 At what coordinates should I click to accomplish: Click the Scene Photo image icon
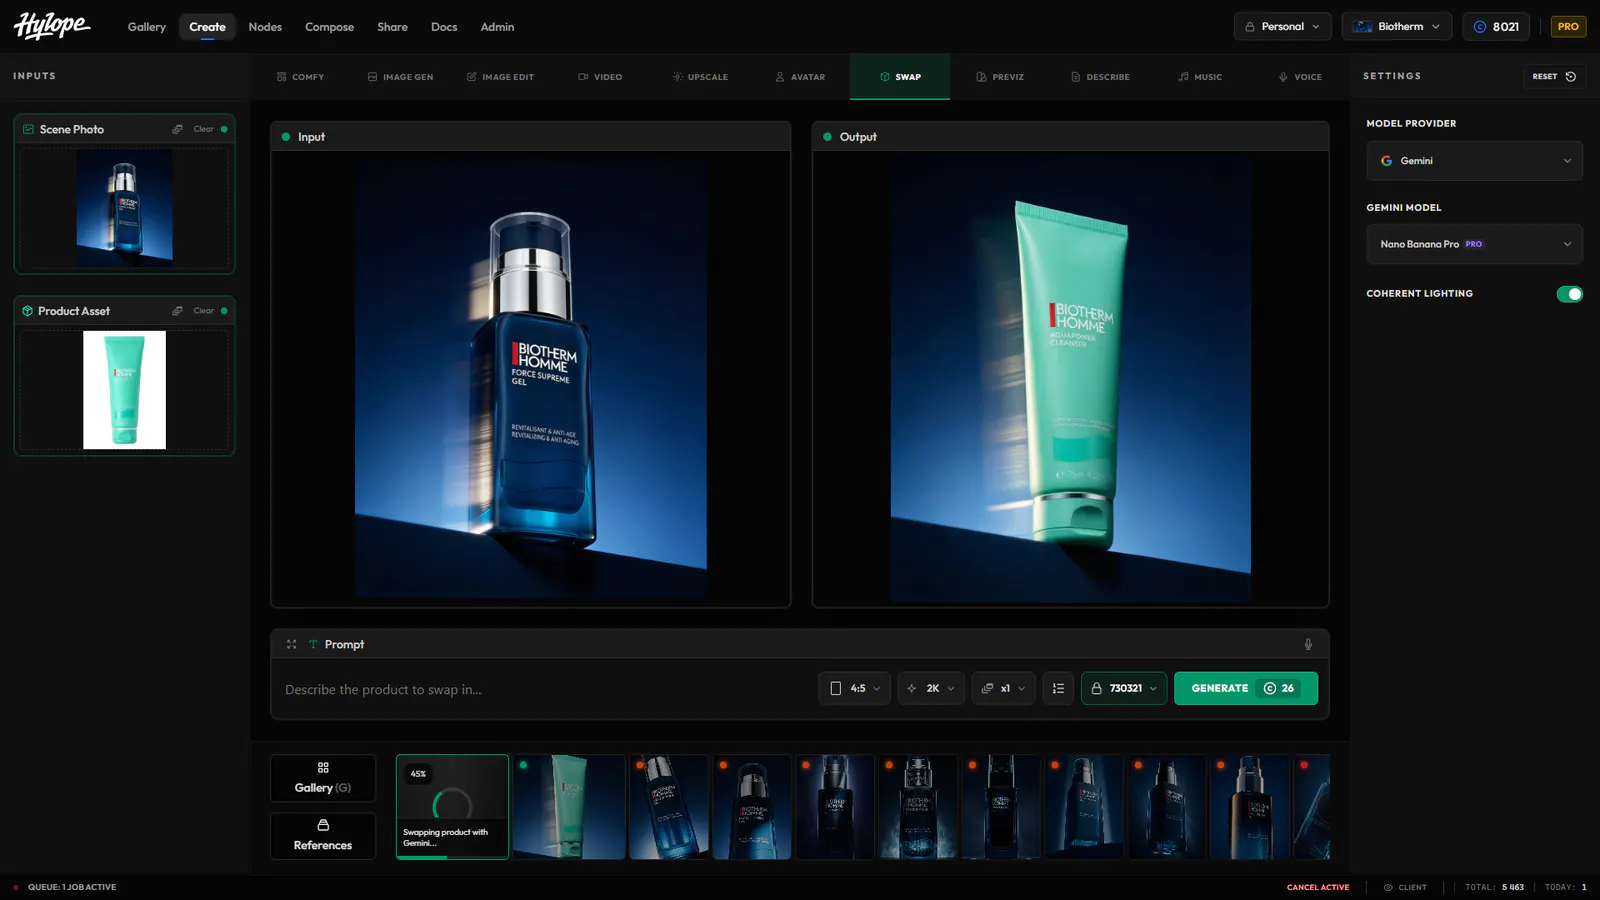point(28,129)
